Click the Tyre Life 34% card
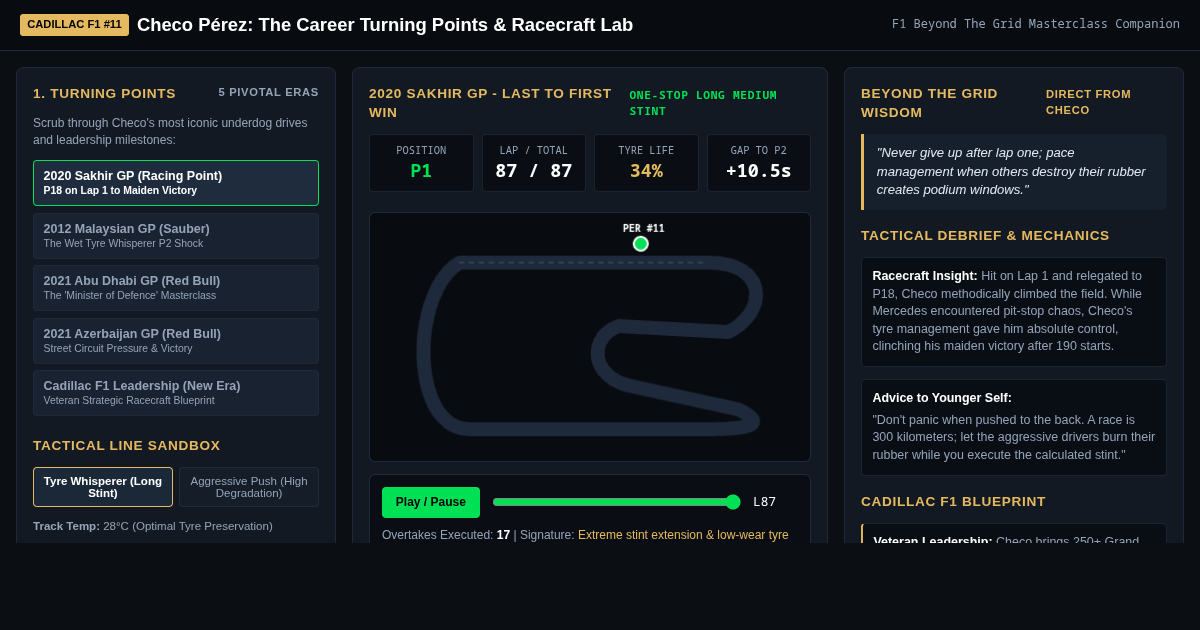1200x630 pixels. pyautogui.click(x=646, y=163)
